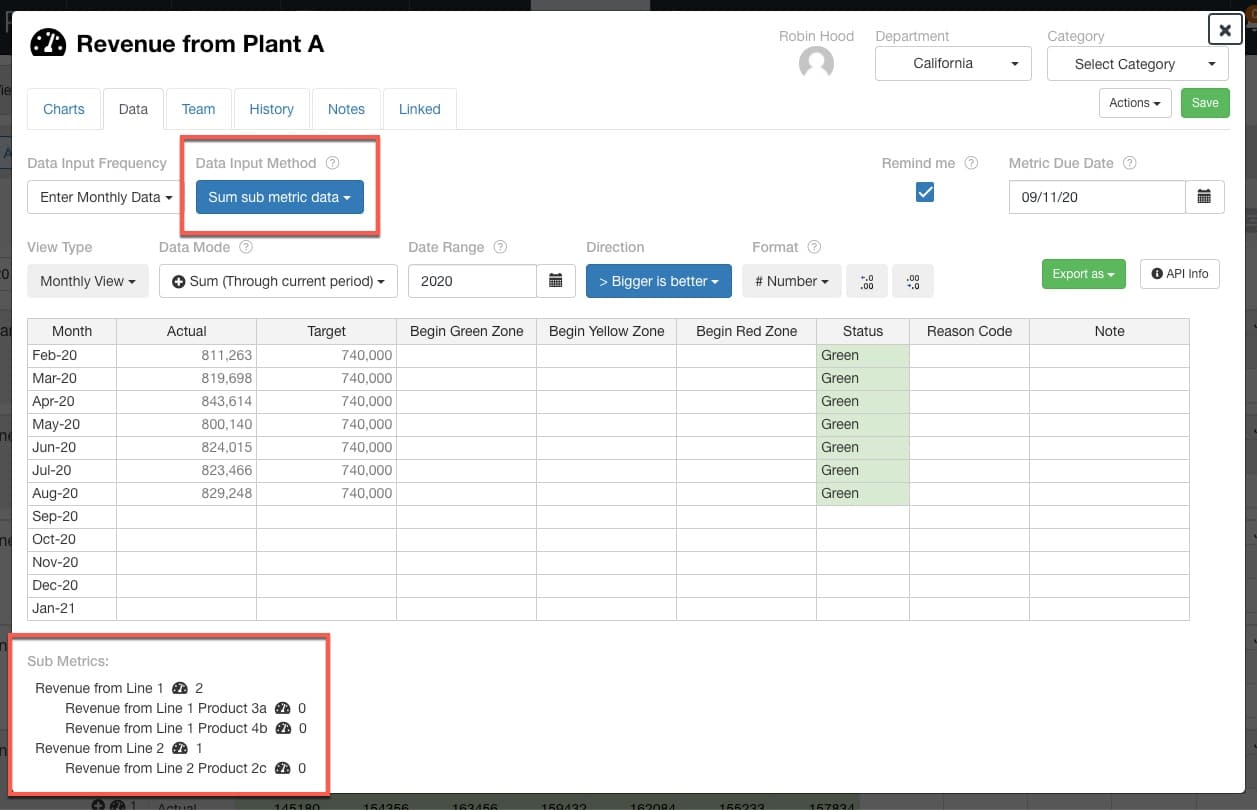The height and width of the screenshot is (810, 1257).
Task: Open Robin Hood's avatar picture
Action: [x=816, y=64]
